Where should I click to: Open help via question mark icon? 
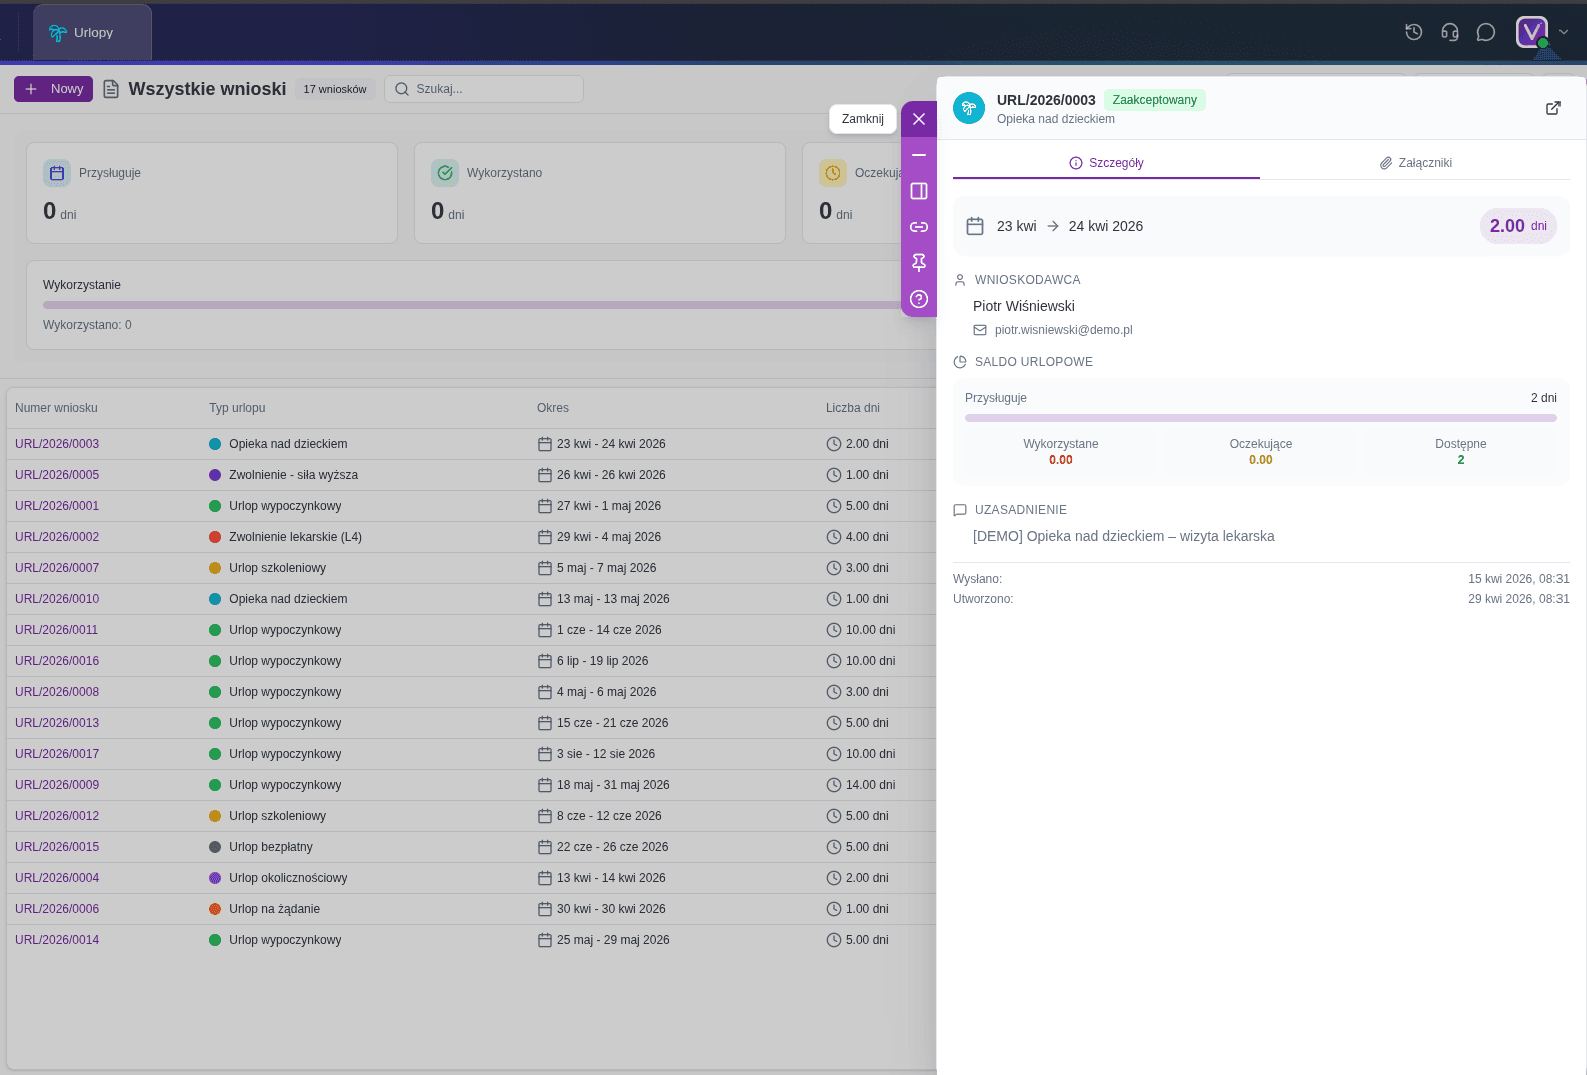918,299
